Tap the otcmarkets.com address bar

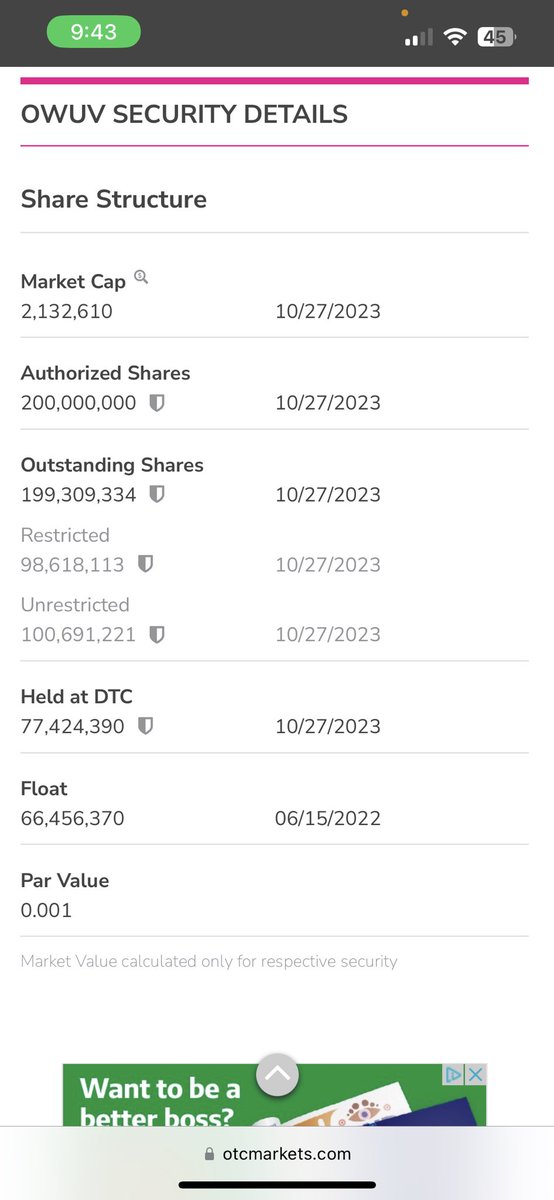coord(277,1153)
